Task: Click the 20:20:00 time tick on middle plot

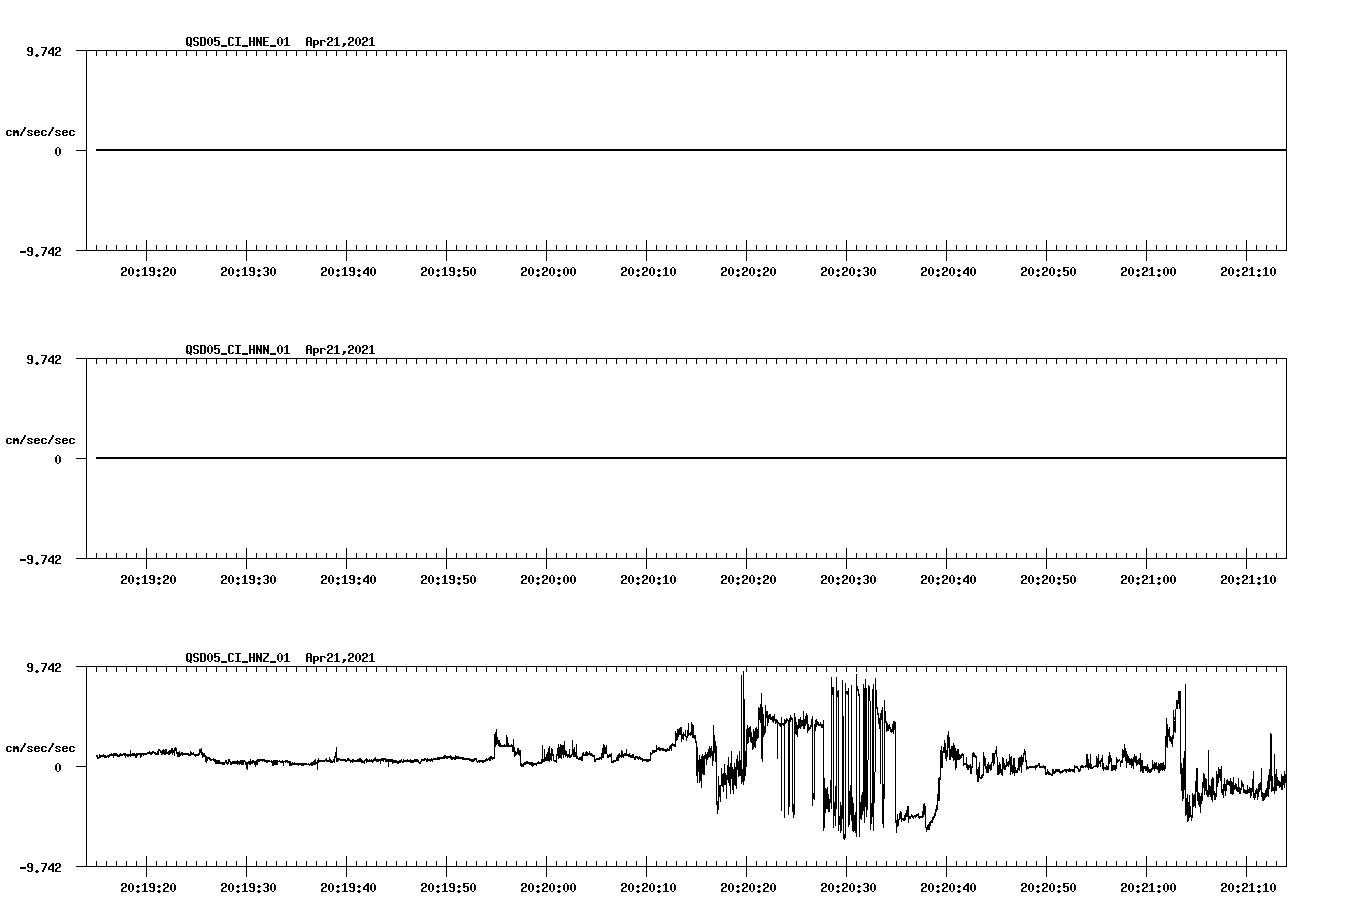Action: 548,577
